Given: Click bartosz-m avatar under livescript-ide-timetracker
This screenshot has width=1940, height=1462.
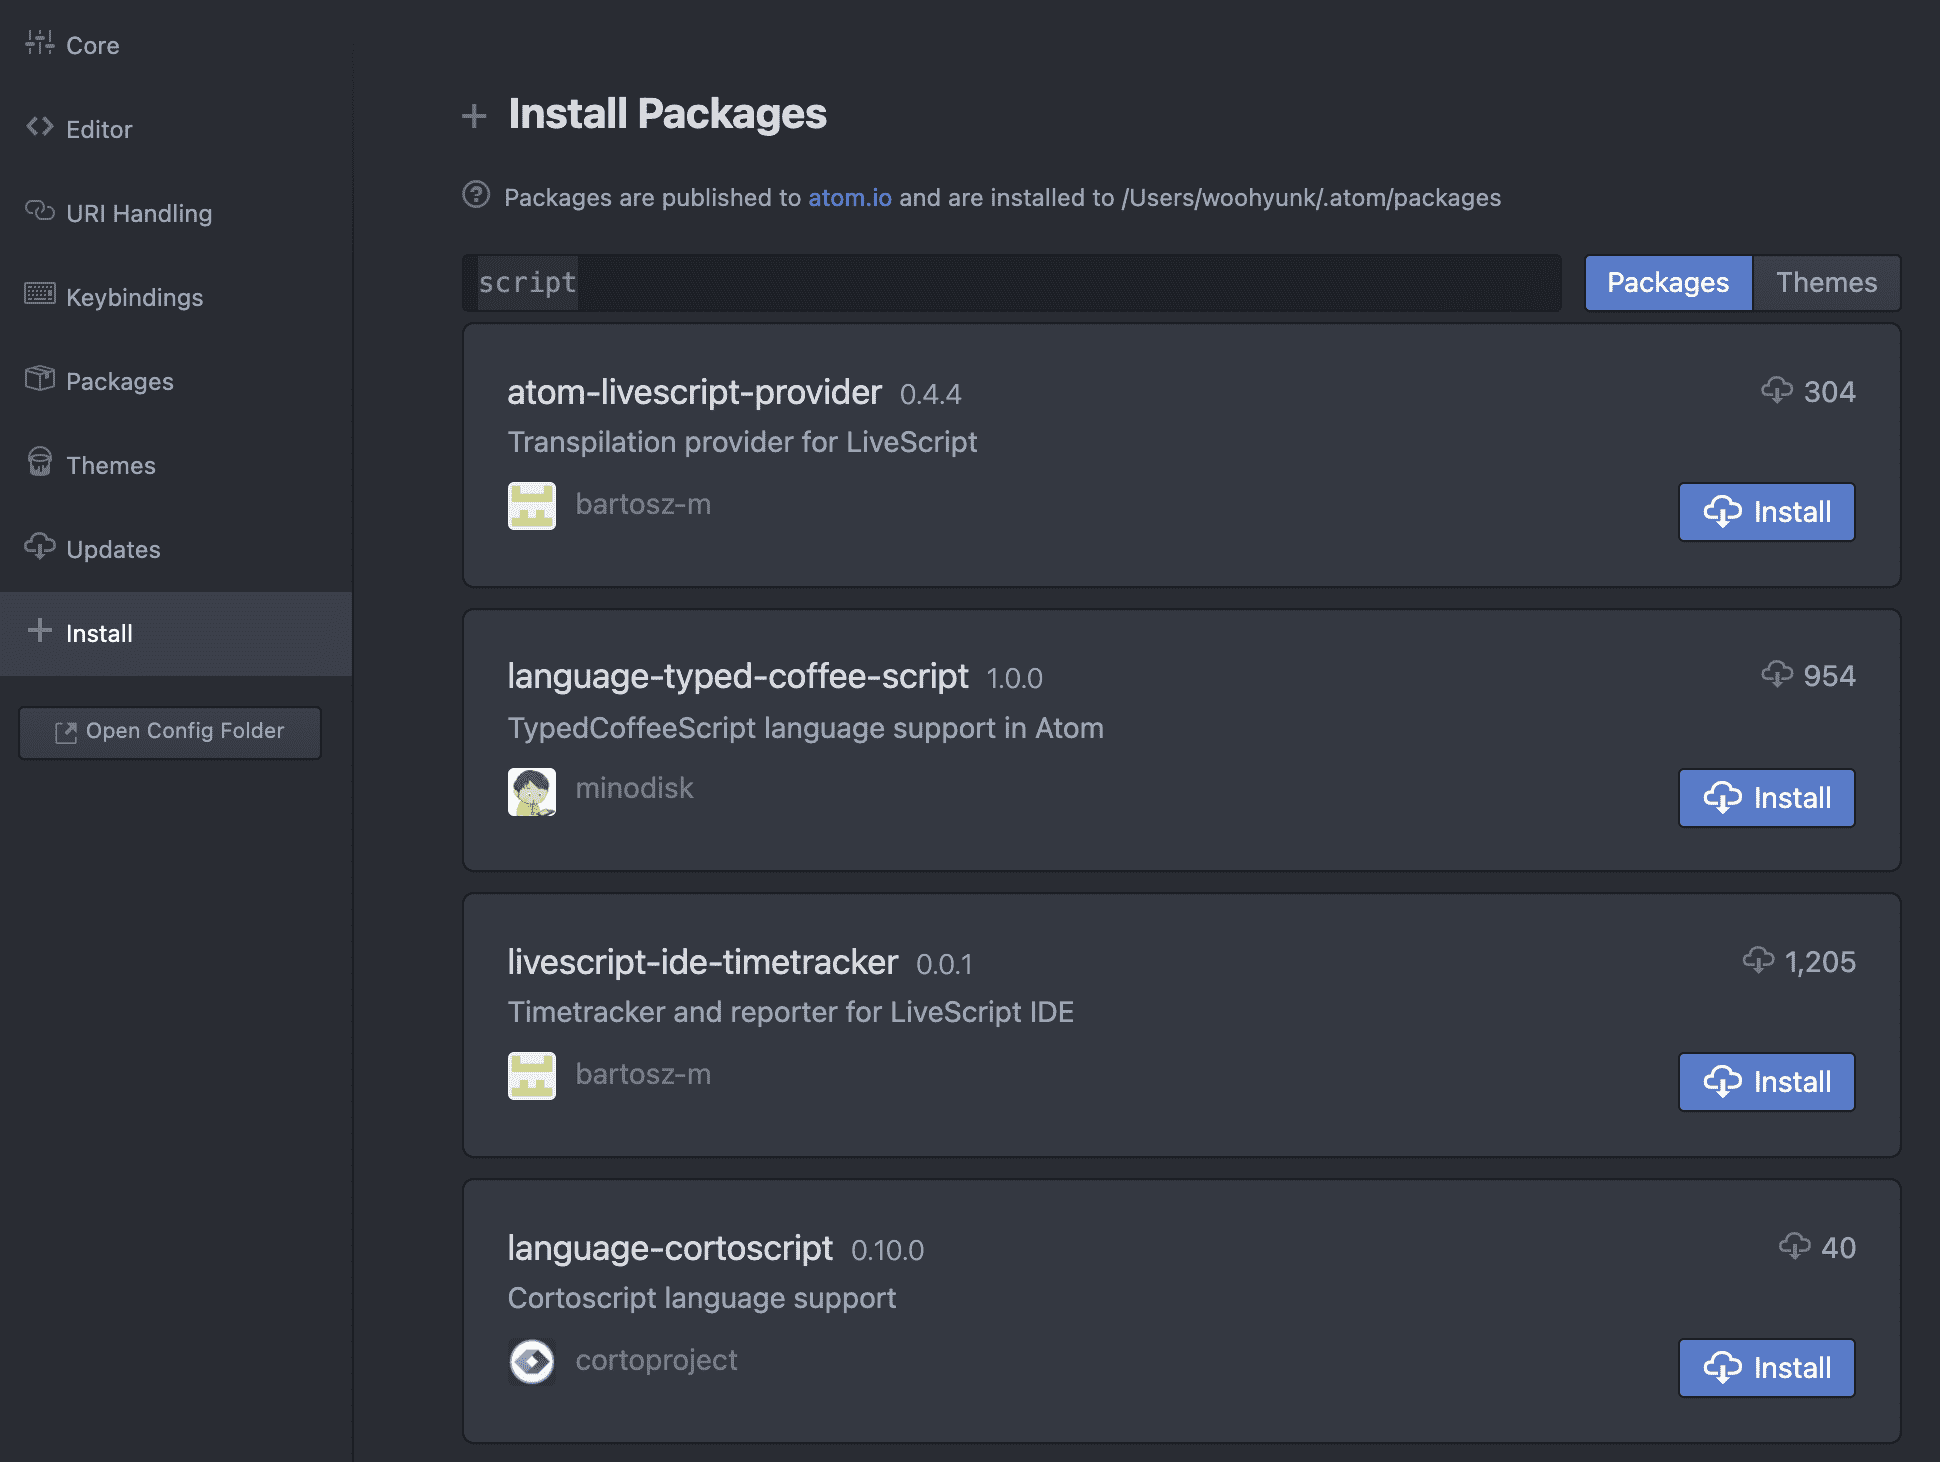Looking at the screenshot, I should 532,1076.
